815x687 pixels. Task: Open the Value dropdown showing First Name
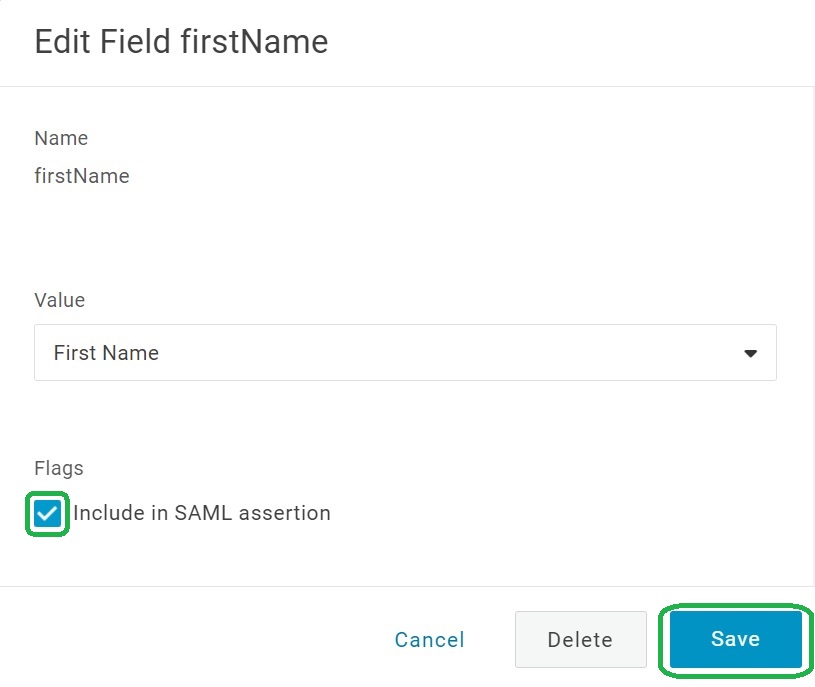[x=405, y=352]
